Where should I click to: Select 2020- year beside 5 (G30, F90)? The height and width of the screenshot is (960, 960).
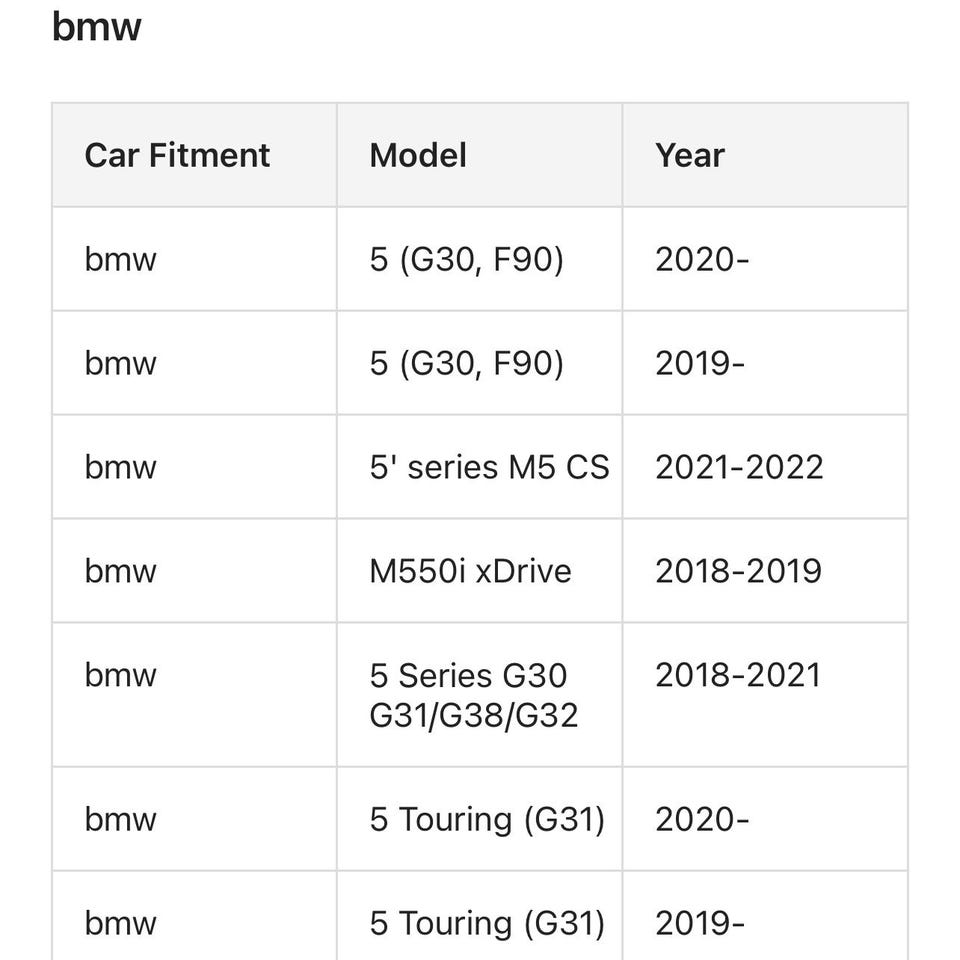coord(702,259)
